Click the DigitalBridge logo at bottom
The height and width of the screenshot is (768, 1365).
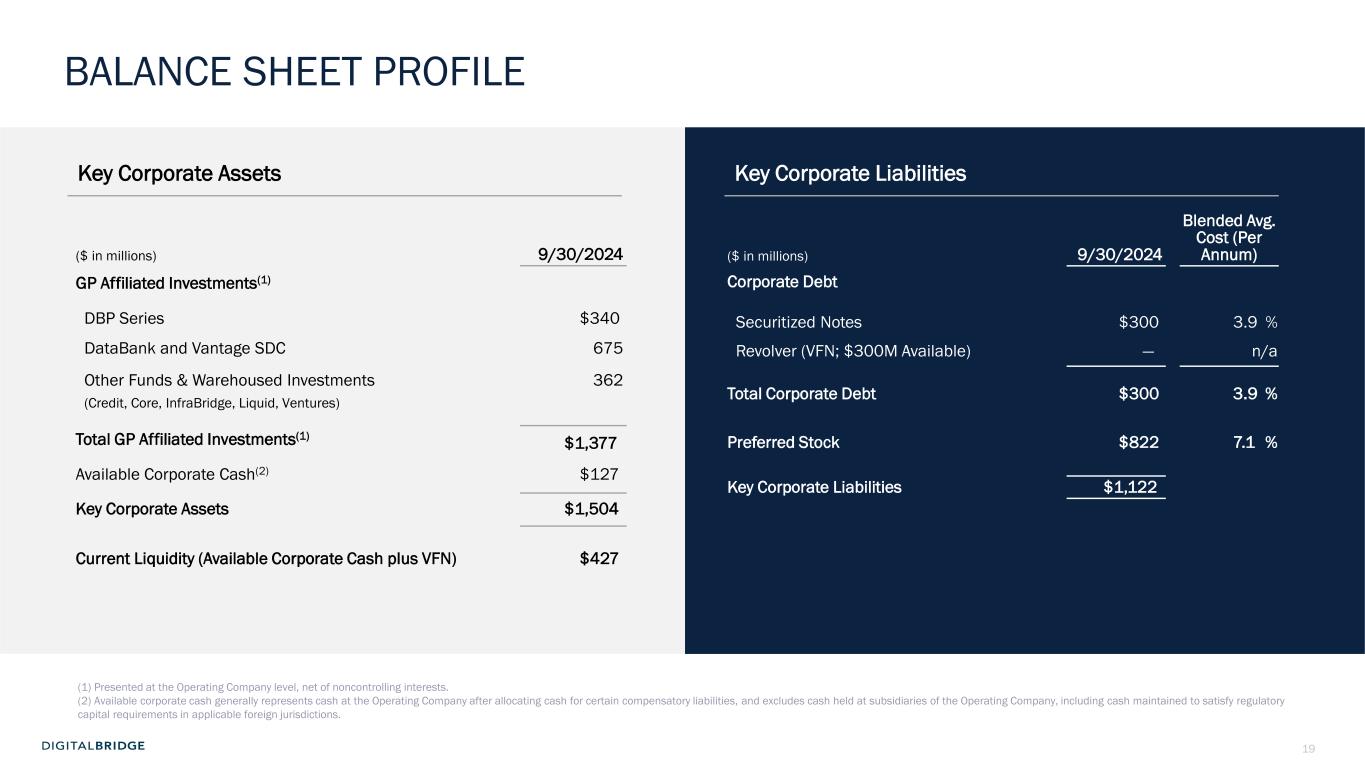point(93,746)
